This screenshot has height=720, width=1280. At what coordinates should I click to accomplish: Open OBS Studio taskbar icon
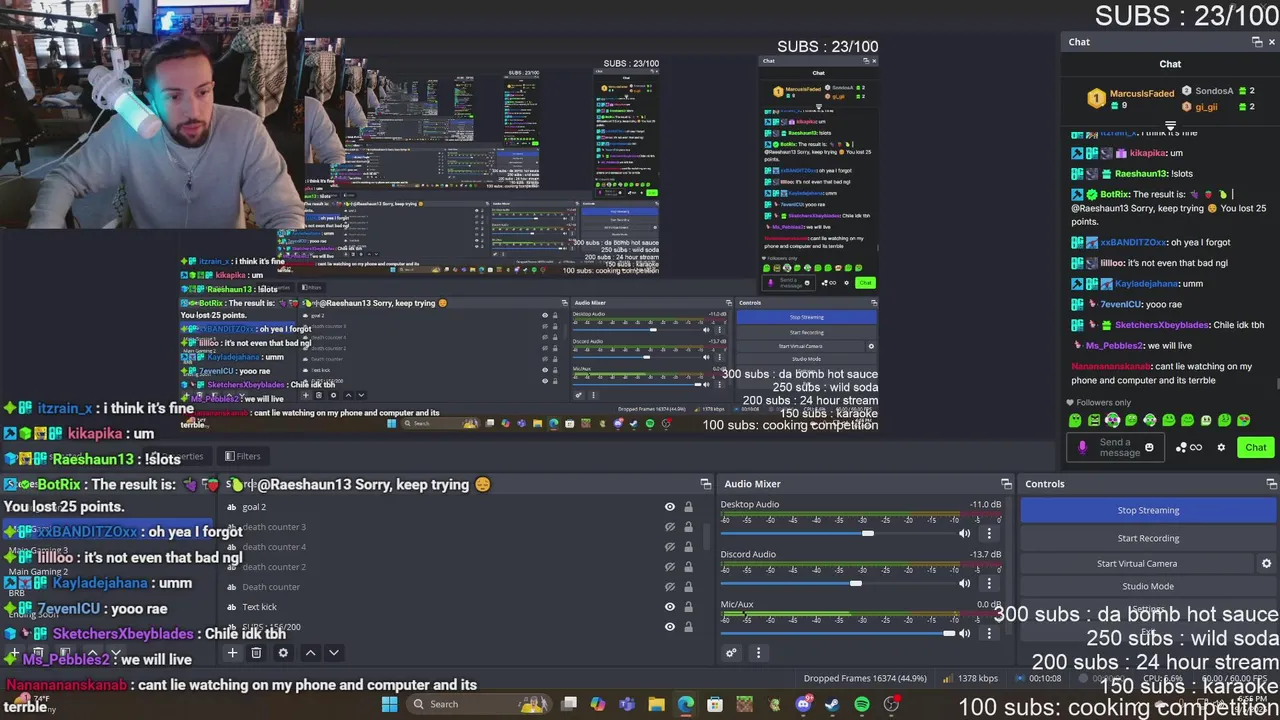point(890,704)
